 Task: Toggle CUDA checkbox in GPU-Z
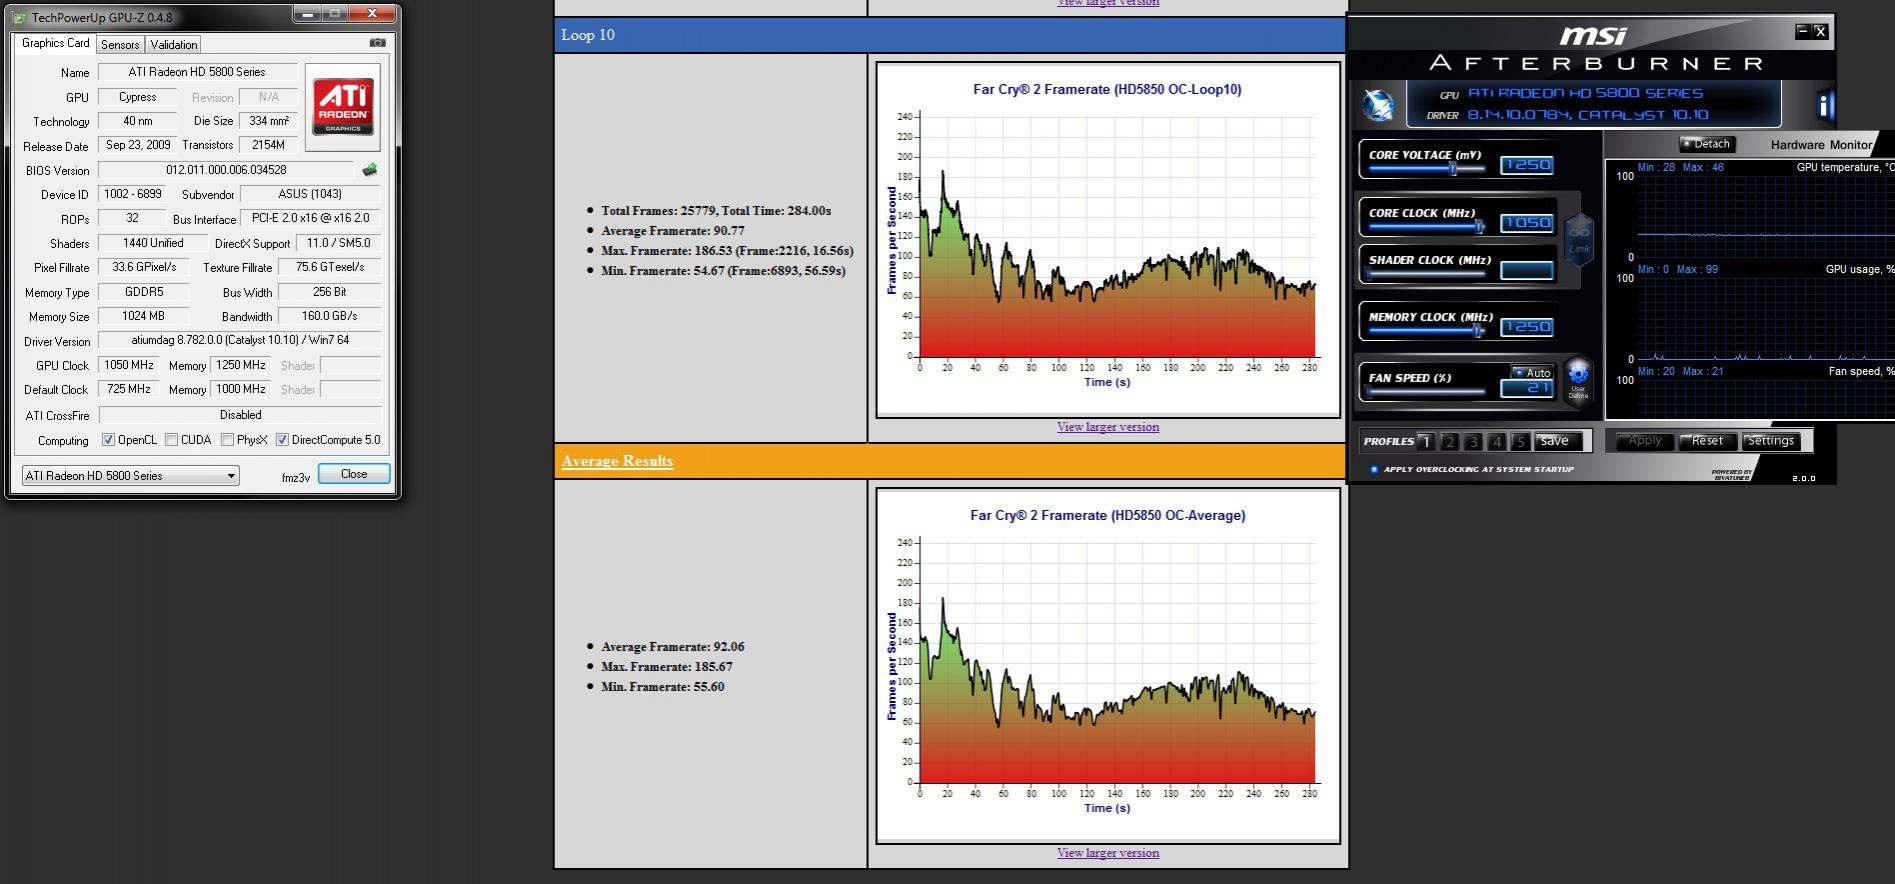[x=171, y=440]
